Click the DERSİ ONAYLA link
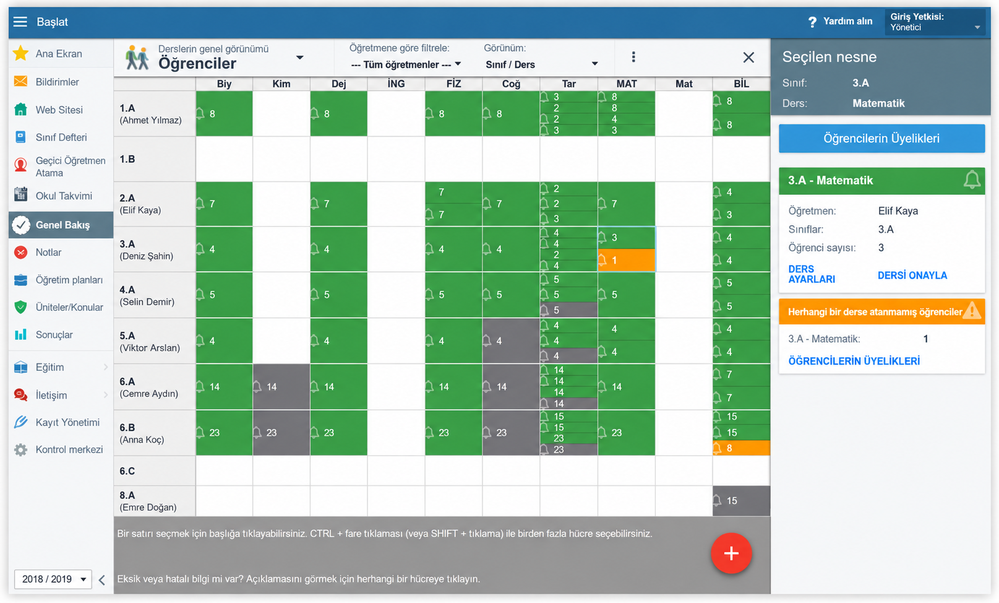This screenshot has height=603, width=999. [912, 275]
